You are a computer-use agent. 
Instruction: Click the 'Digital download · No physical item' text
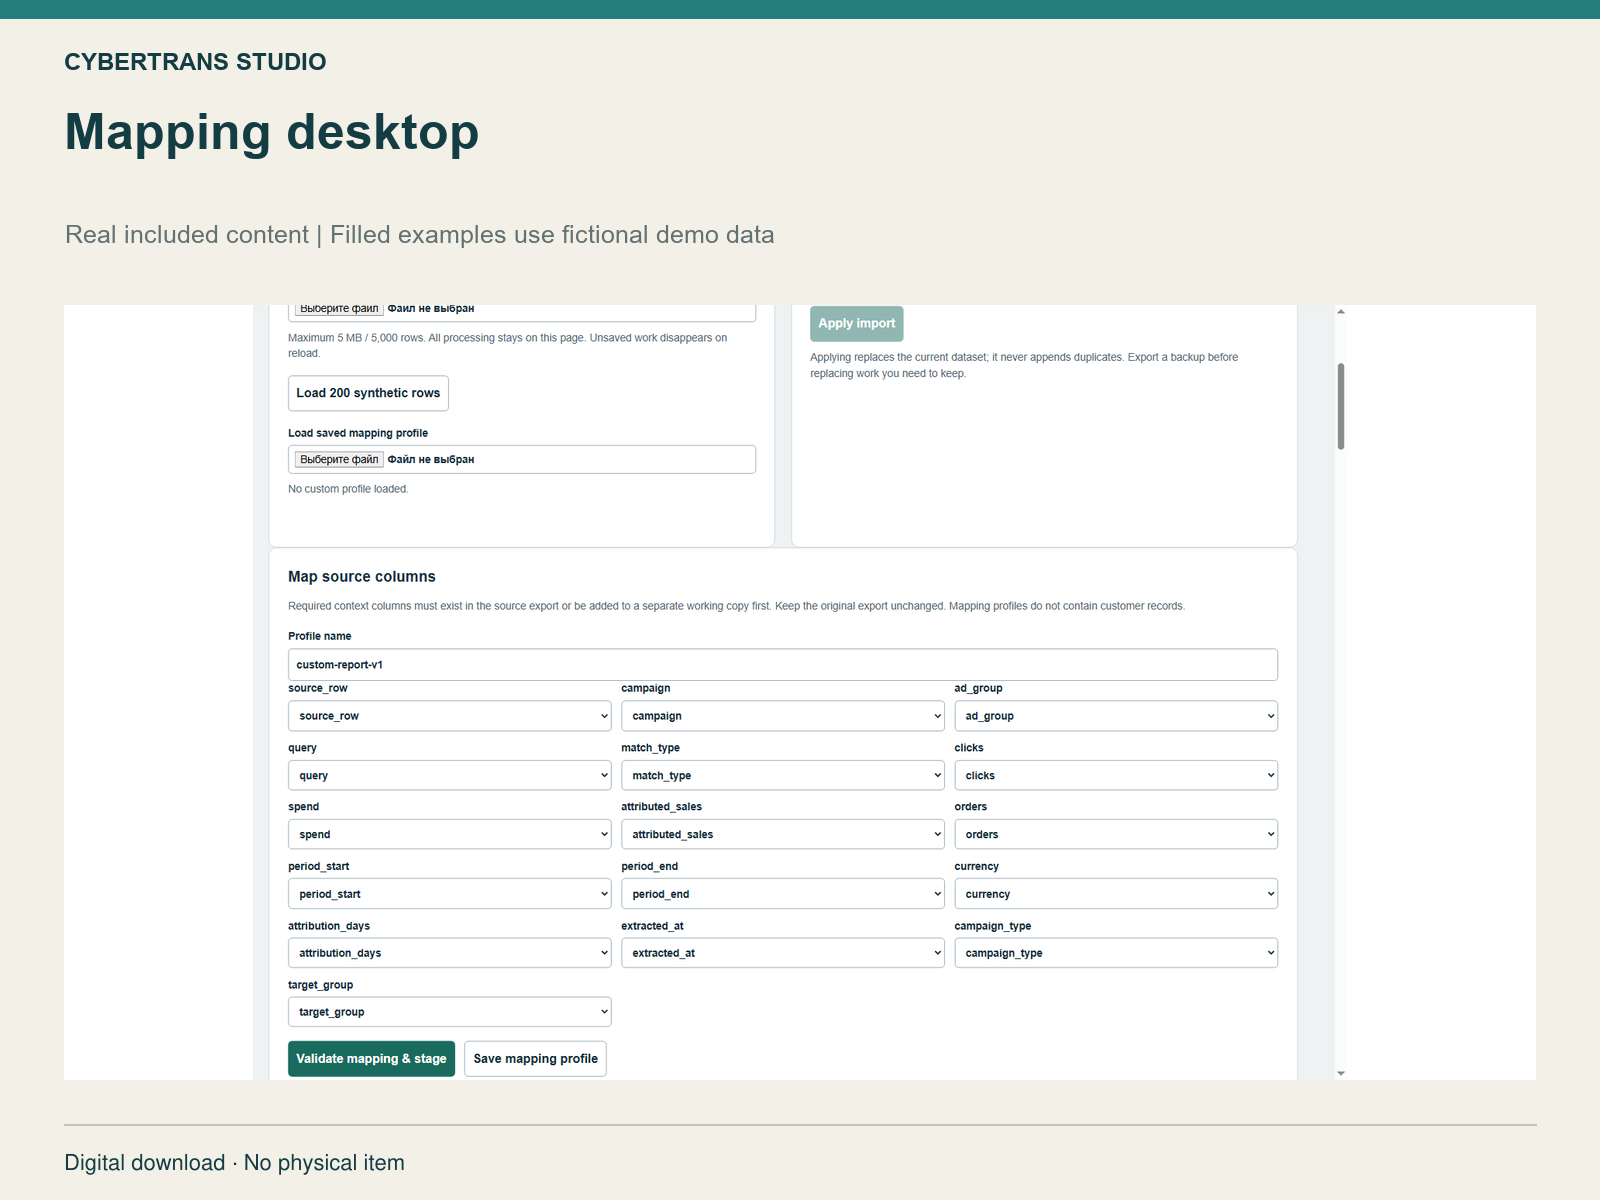(235, 1163)
